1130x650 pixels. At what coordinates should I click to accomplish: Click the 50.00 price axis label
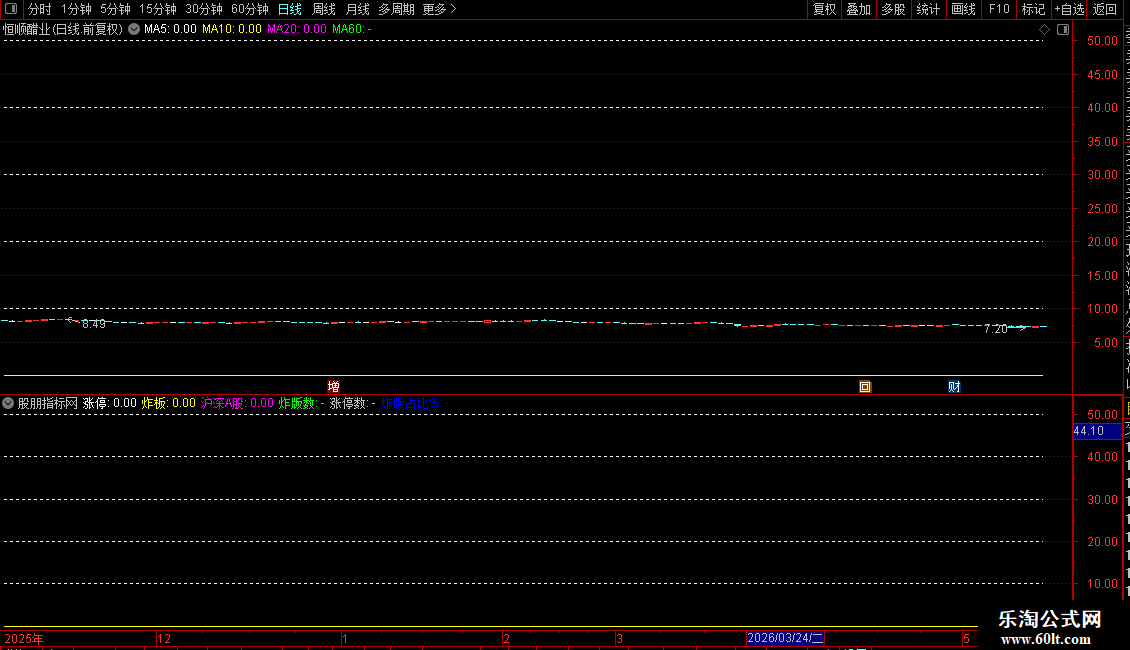1103,41
